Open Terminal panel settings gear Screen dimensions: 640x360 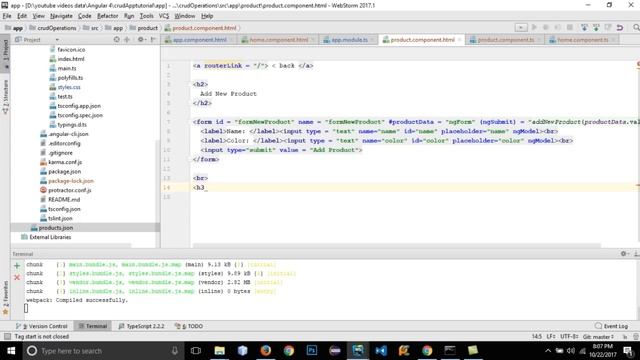(624, 253)
